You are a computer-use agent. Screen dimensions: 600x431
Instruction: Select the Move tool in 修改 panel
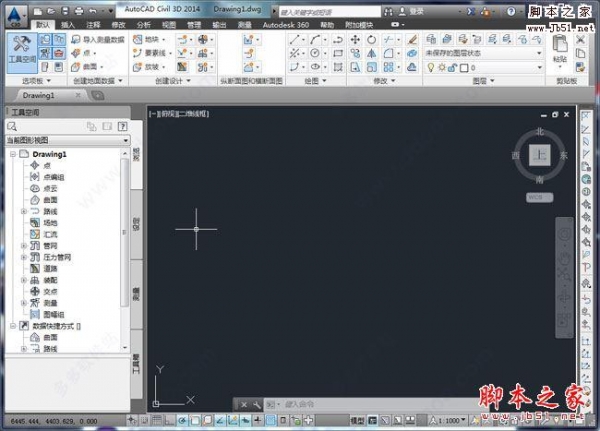tap(355, 39)
